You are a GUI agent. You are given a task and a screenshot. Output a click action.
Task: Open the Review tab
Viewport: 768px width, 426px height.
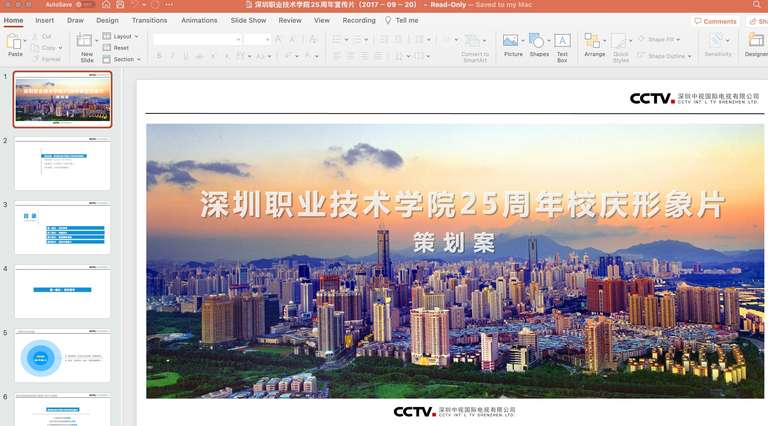[x=290, y=20]
